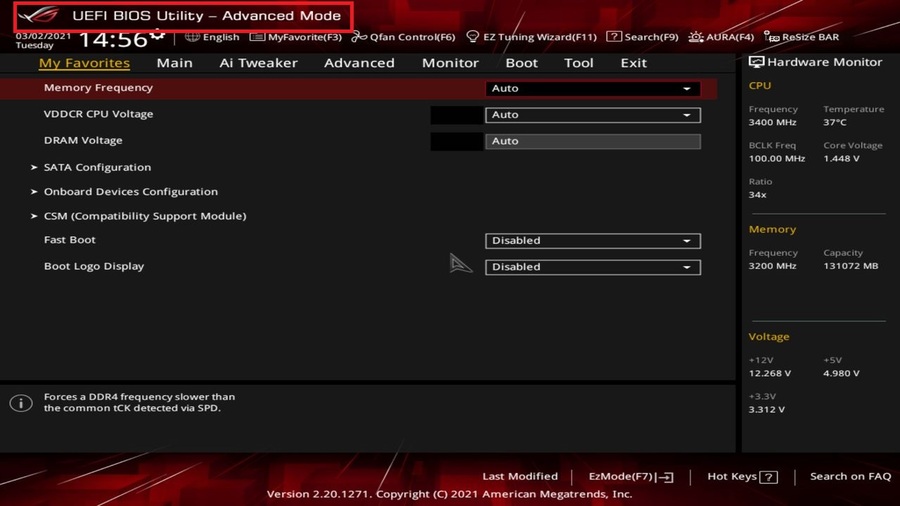The width and height of the screenshot is (900, 506).
Task: Open Qfan Control(F6) fan icon
Action: (359, 37)
